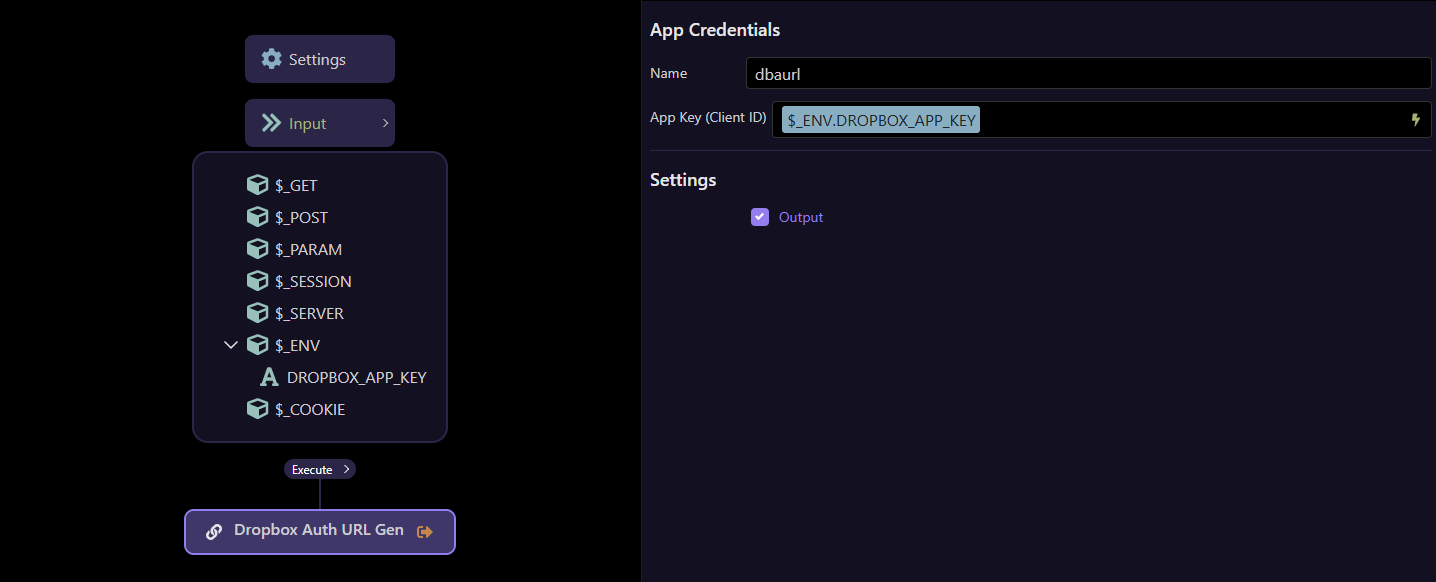1436x582 pixels.
Task: Expand the Input arrow chevron
Action: [x=385, y=123]
